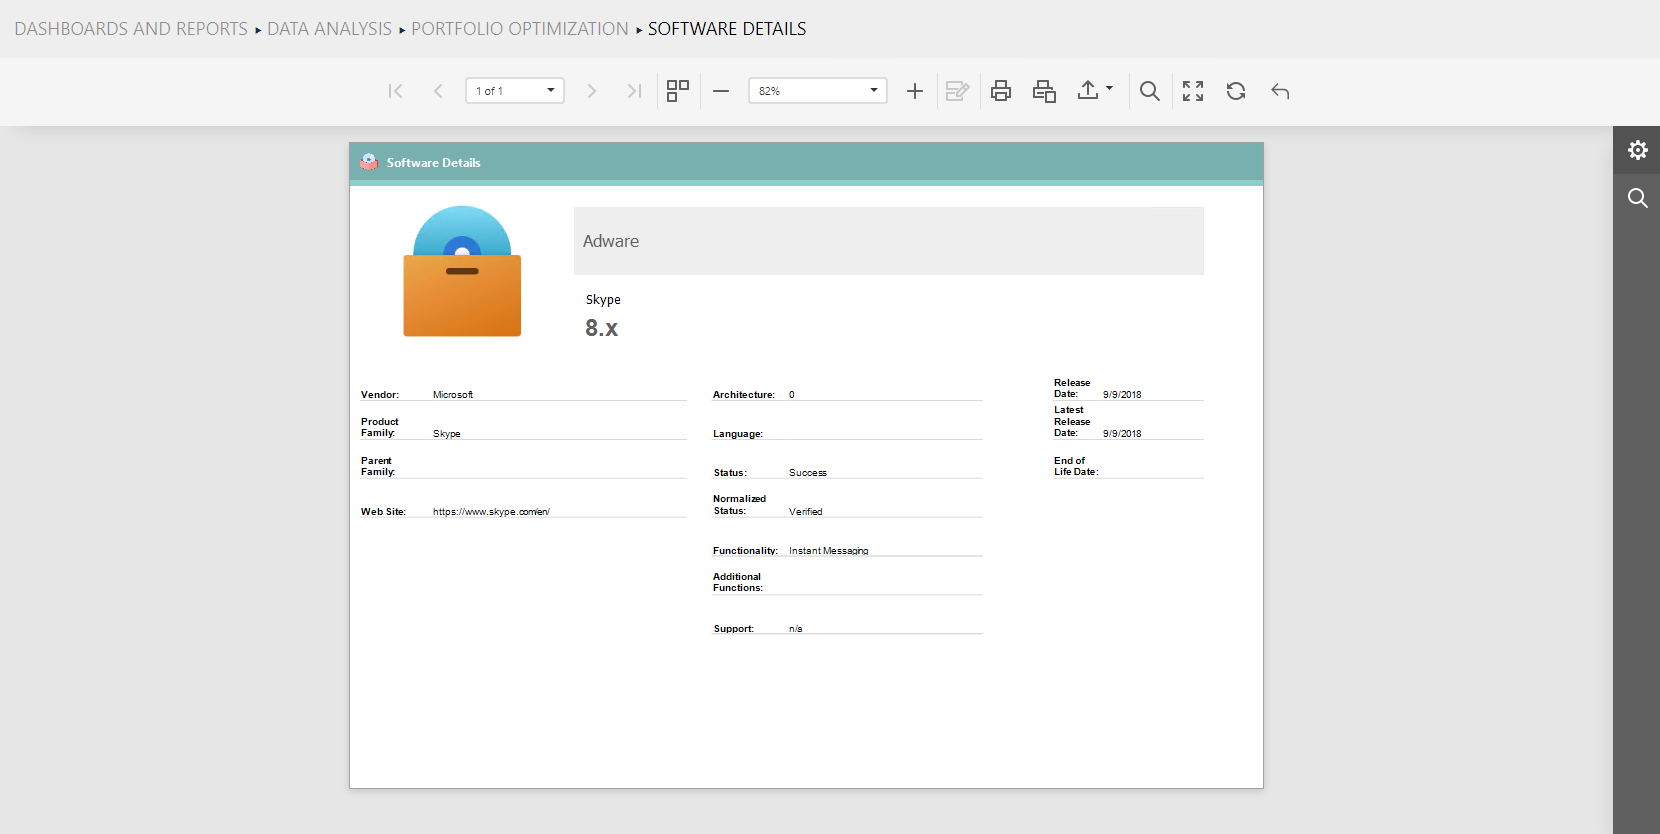This screenshot has width=1660, height=834.
Task: Click the back arrow in toolbar
Action: [x=1280, y=91]
